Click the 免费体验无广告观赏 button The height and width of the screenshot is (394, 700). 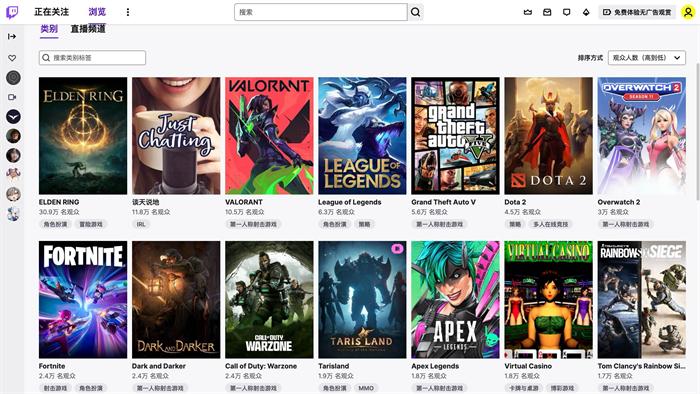pos(637,12)
